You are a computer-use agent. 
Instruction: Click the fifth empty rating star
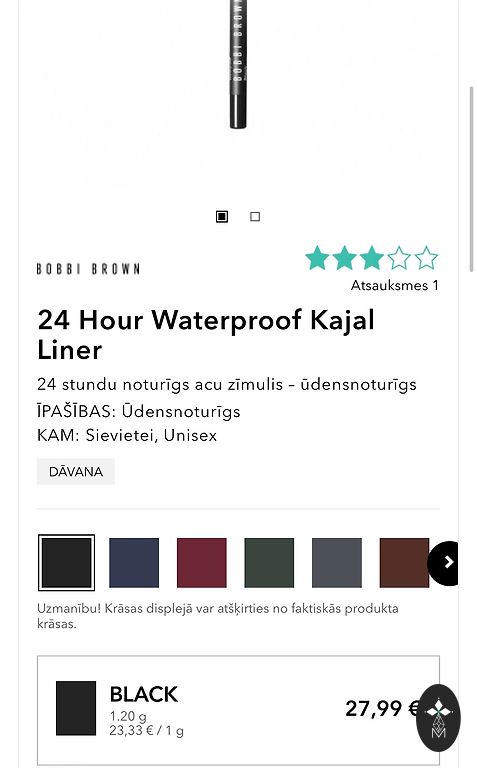coord(426,258)
